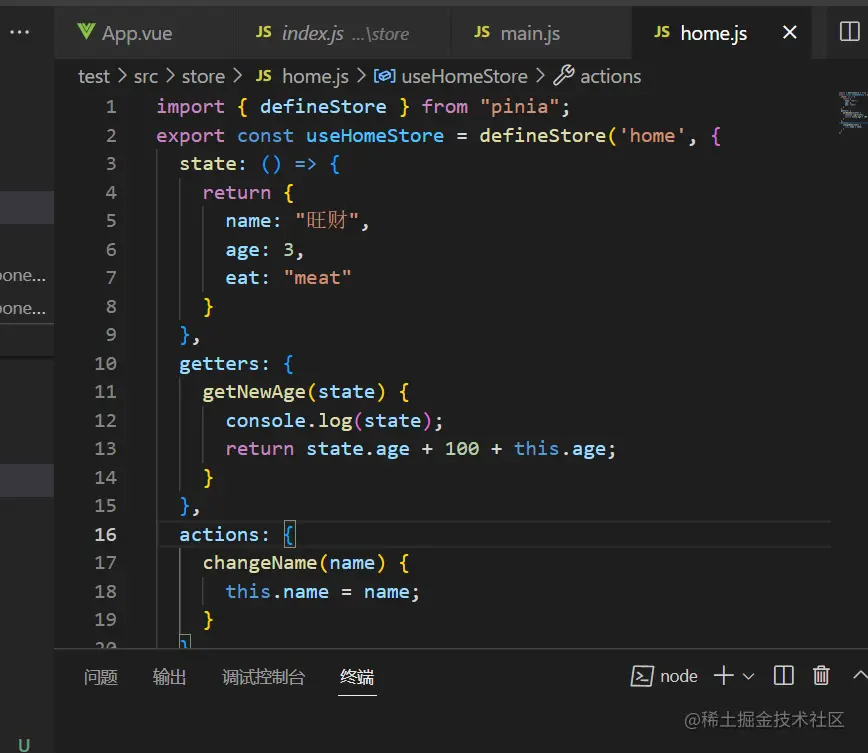Open the store folder breadcrumb dropdown
The width and height of the screenshot is (868, 753).
pos(203,76)
